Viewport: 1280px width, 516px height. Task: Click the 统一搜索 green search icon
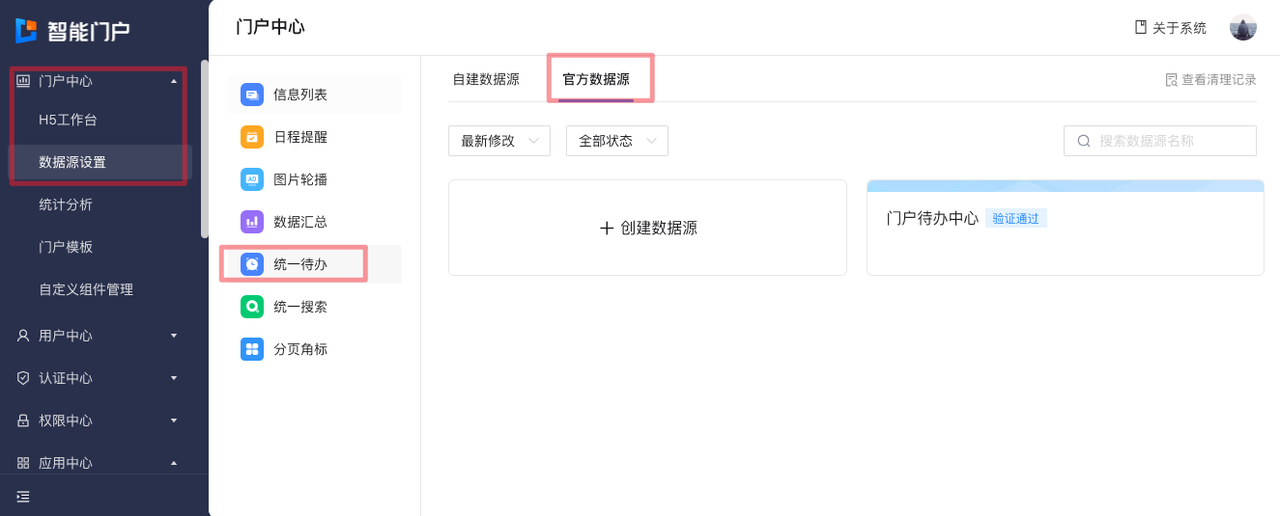pyautogui.click(x=252, y=307)
